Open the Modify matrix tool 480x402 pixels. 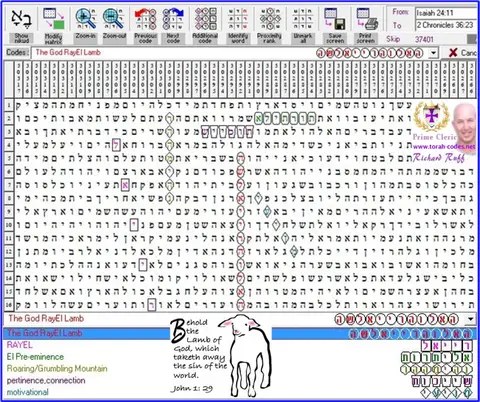coord(53,19)
